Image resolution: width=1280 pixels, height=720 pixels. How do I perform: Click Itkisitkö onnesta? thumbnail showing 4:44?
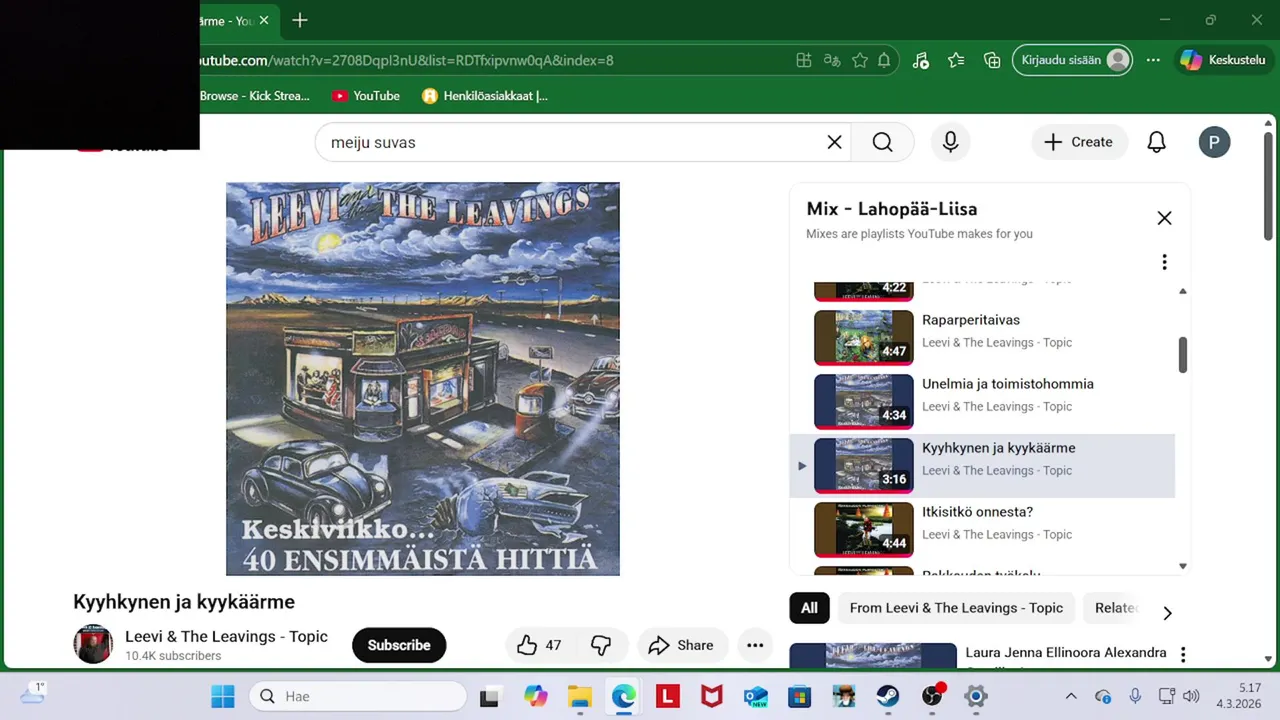click(x=864, y=529)
